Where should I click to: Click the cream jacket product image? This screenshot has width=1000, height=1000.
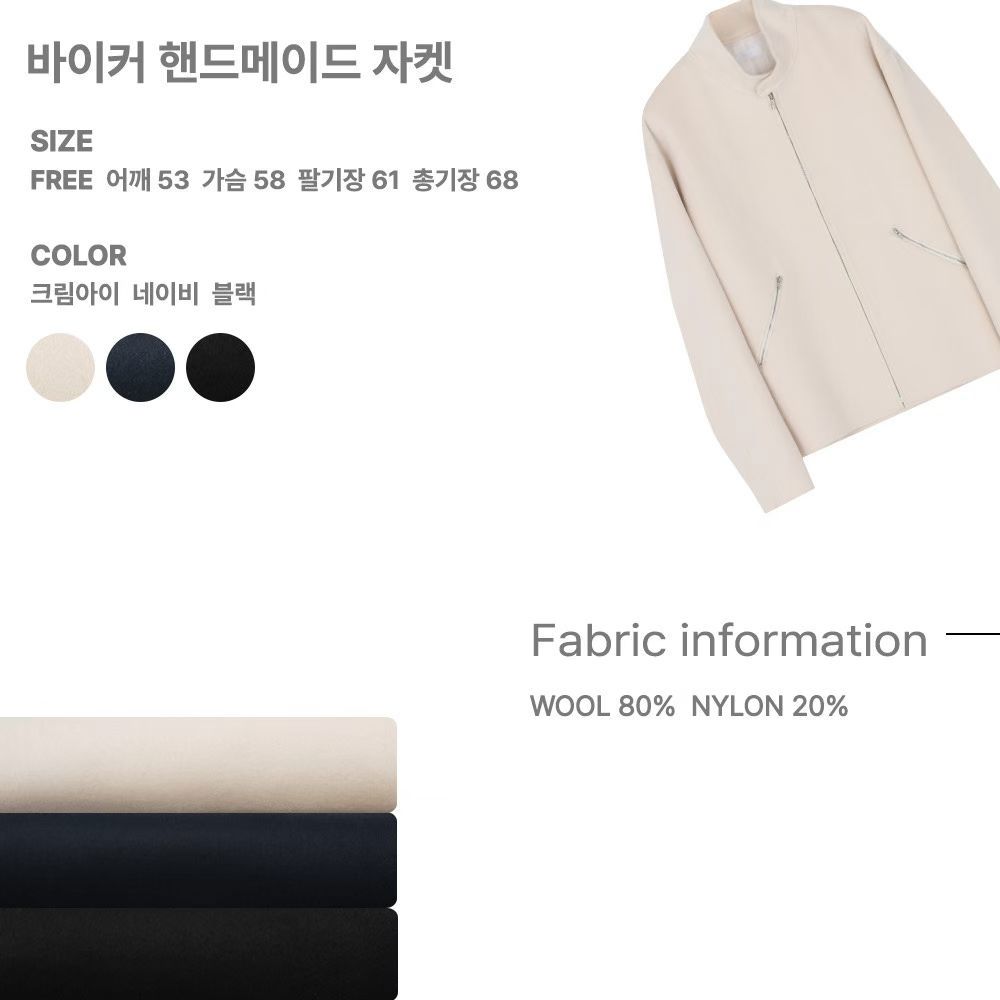pyautogui.click(x=820, y=255)
